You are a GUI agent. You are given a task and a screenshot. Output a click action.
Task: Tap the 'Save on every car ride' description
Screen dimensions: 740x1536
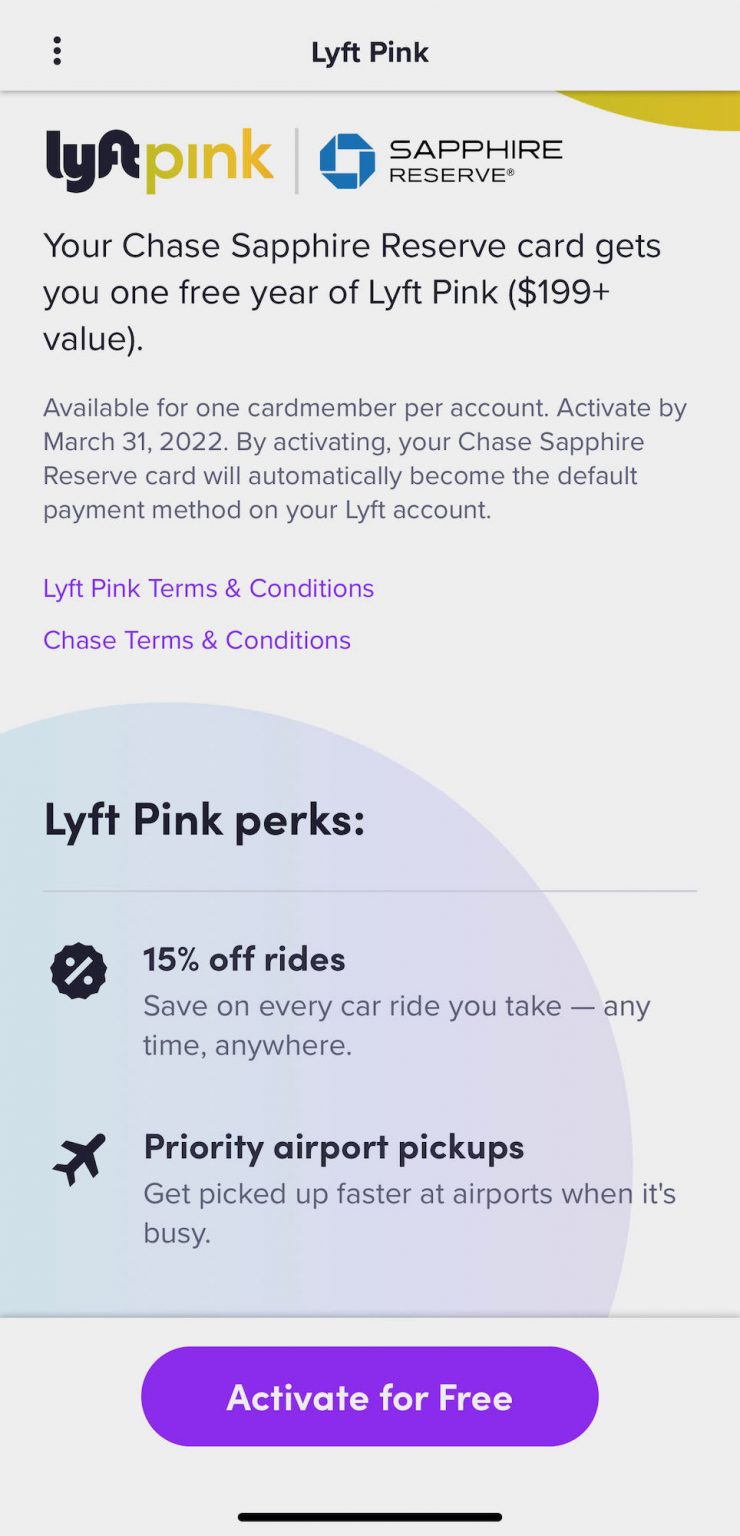tap(396, 1025)
